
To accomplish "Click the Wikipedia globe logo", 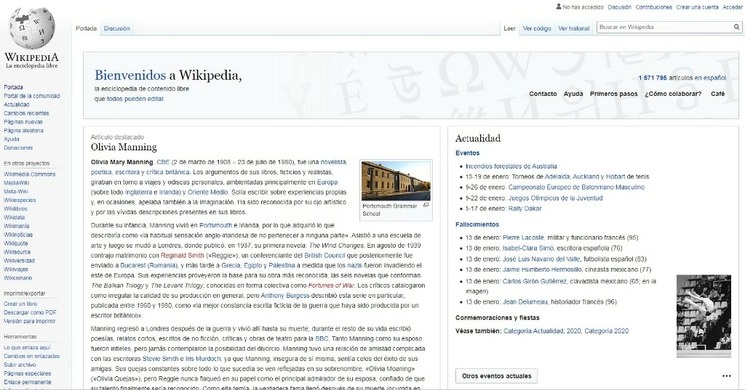I will (x=32, y=28).
